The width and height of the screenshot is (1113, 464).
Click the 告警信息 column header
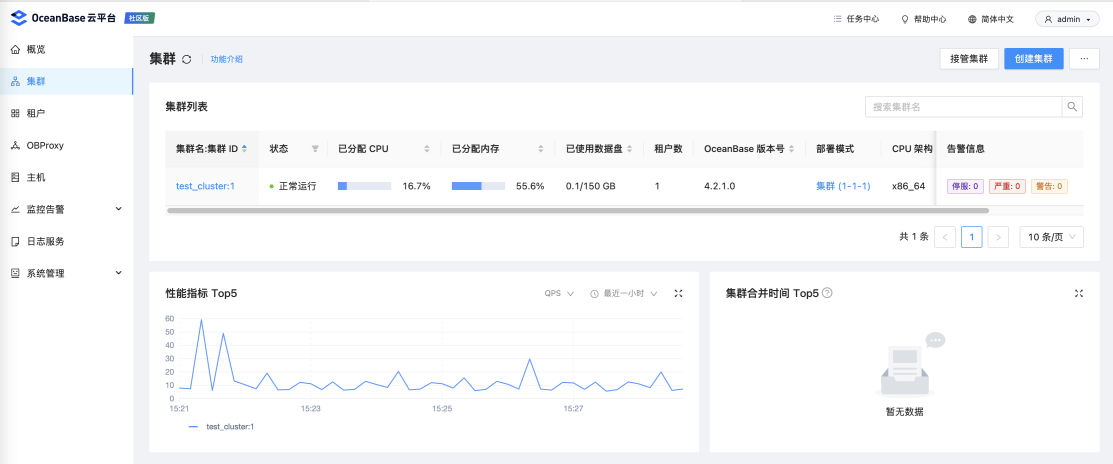(x=966, y=149)
